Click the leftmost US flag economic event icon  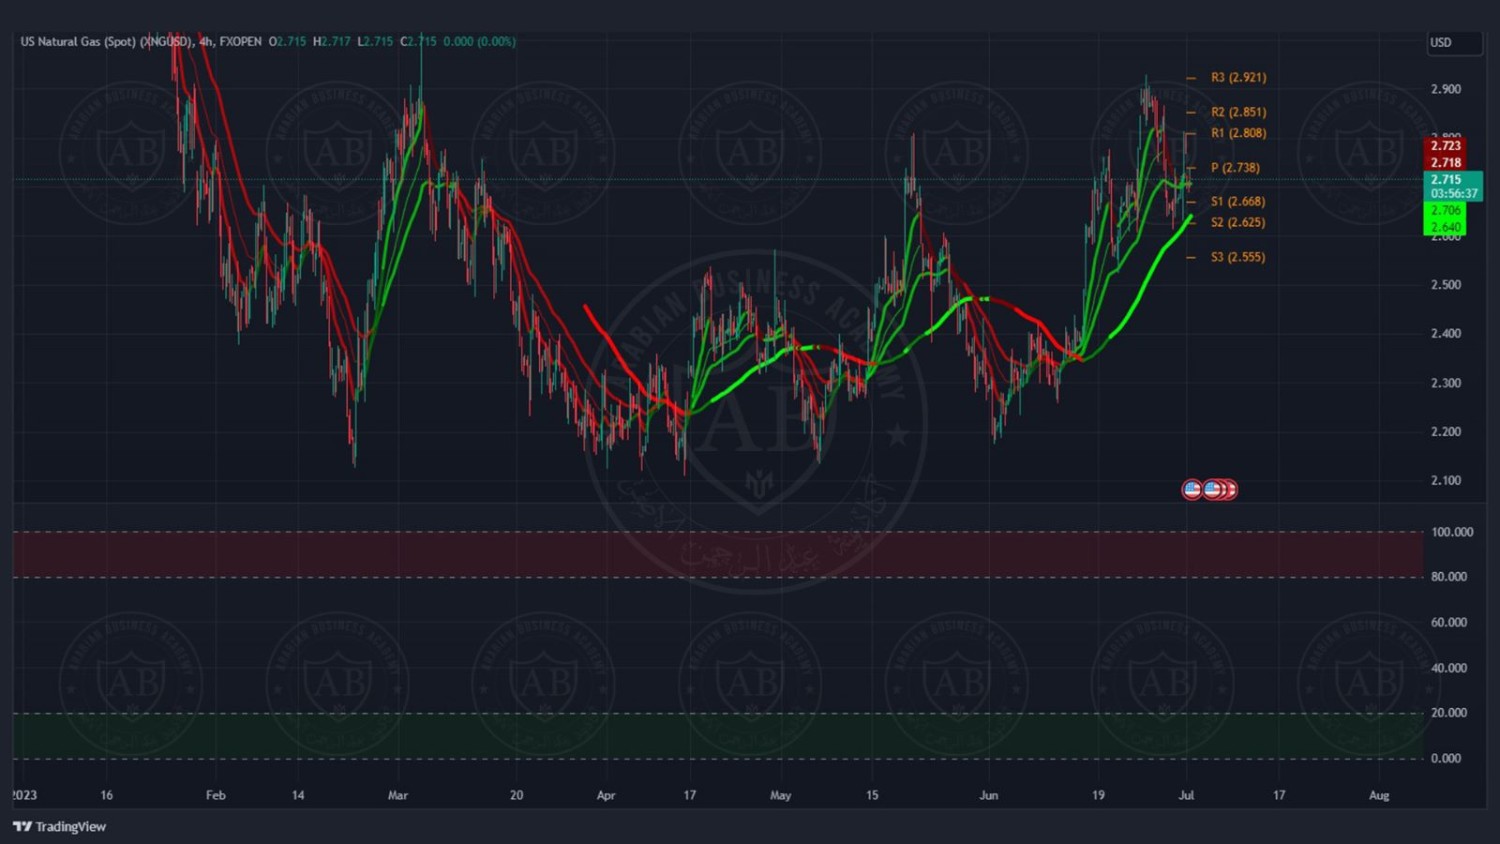tap(1192, 490)
